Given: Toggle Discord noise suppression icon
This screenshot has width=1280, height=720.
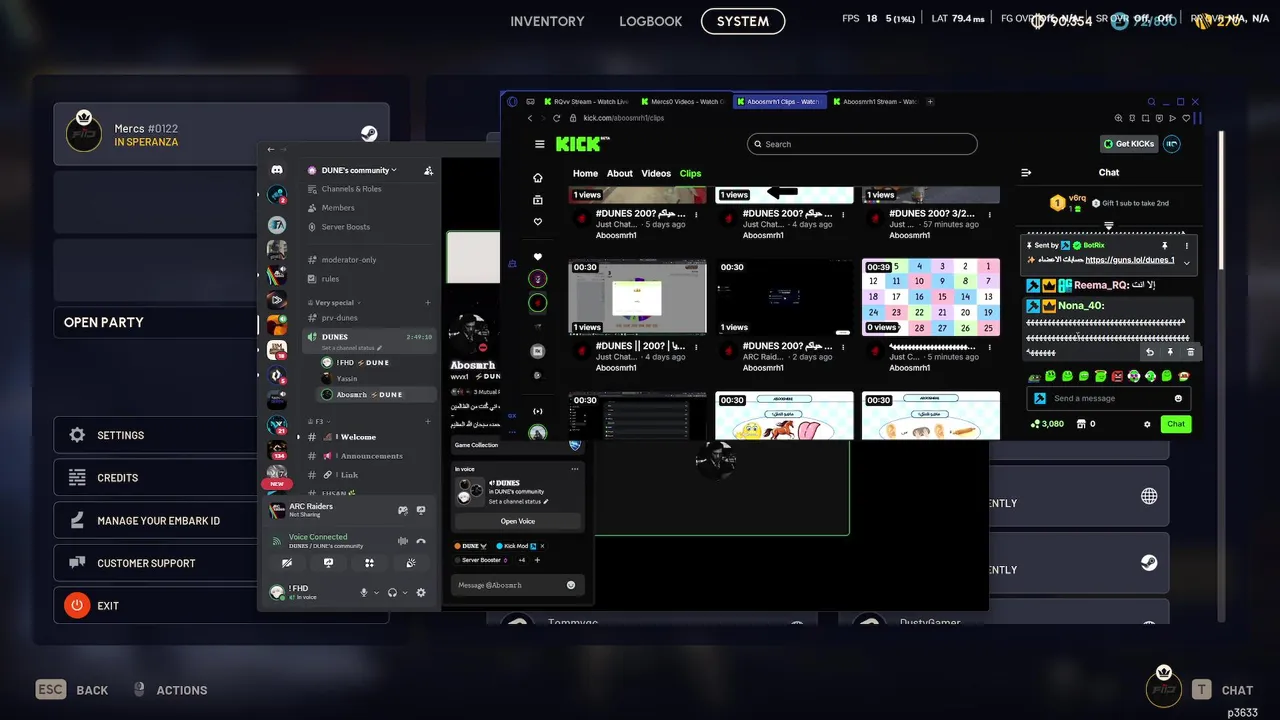Looking at the screenshot, I should click(403, 541).
